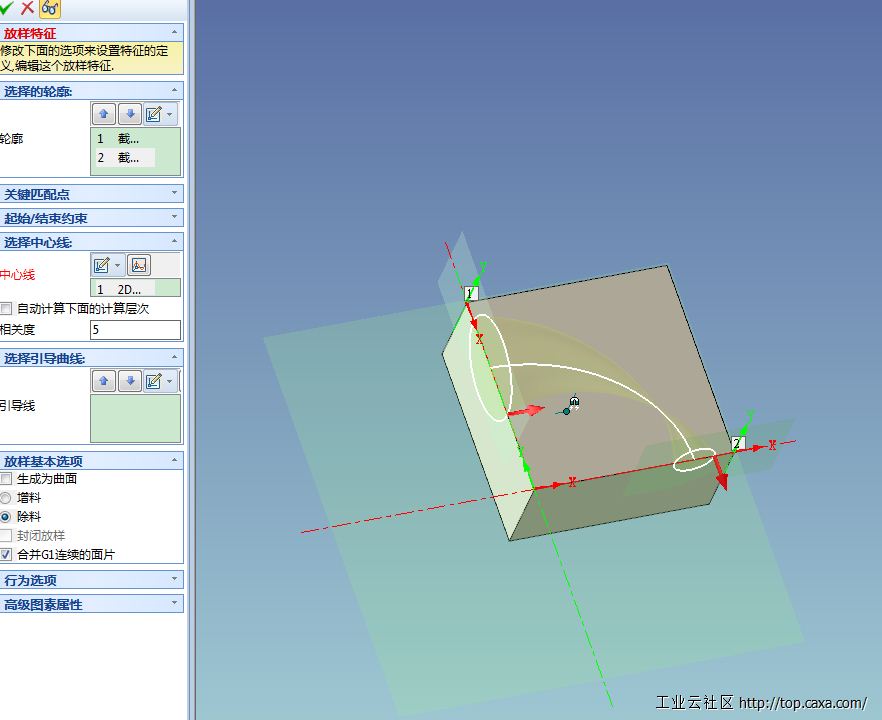
Task: Toggle the preview glasses icon
Action: coord(50,8)
